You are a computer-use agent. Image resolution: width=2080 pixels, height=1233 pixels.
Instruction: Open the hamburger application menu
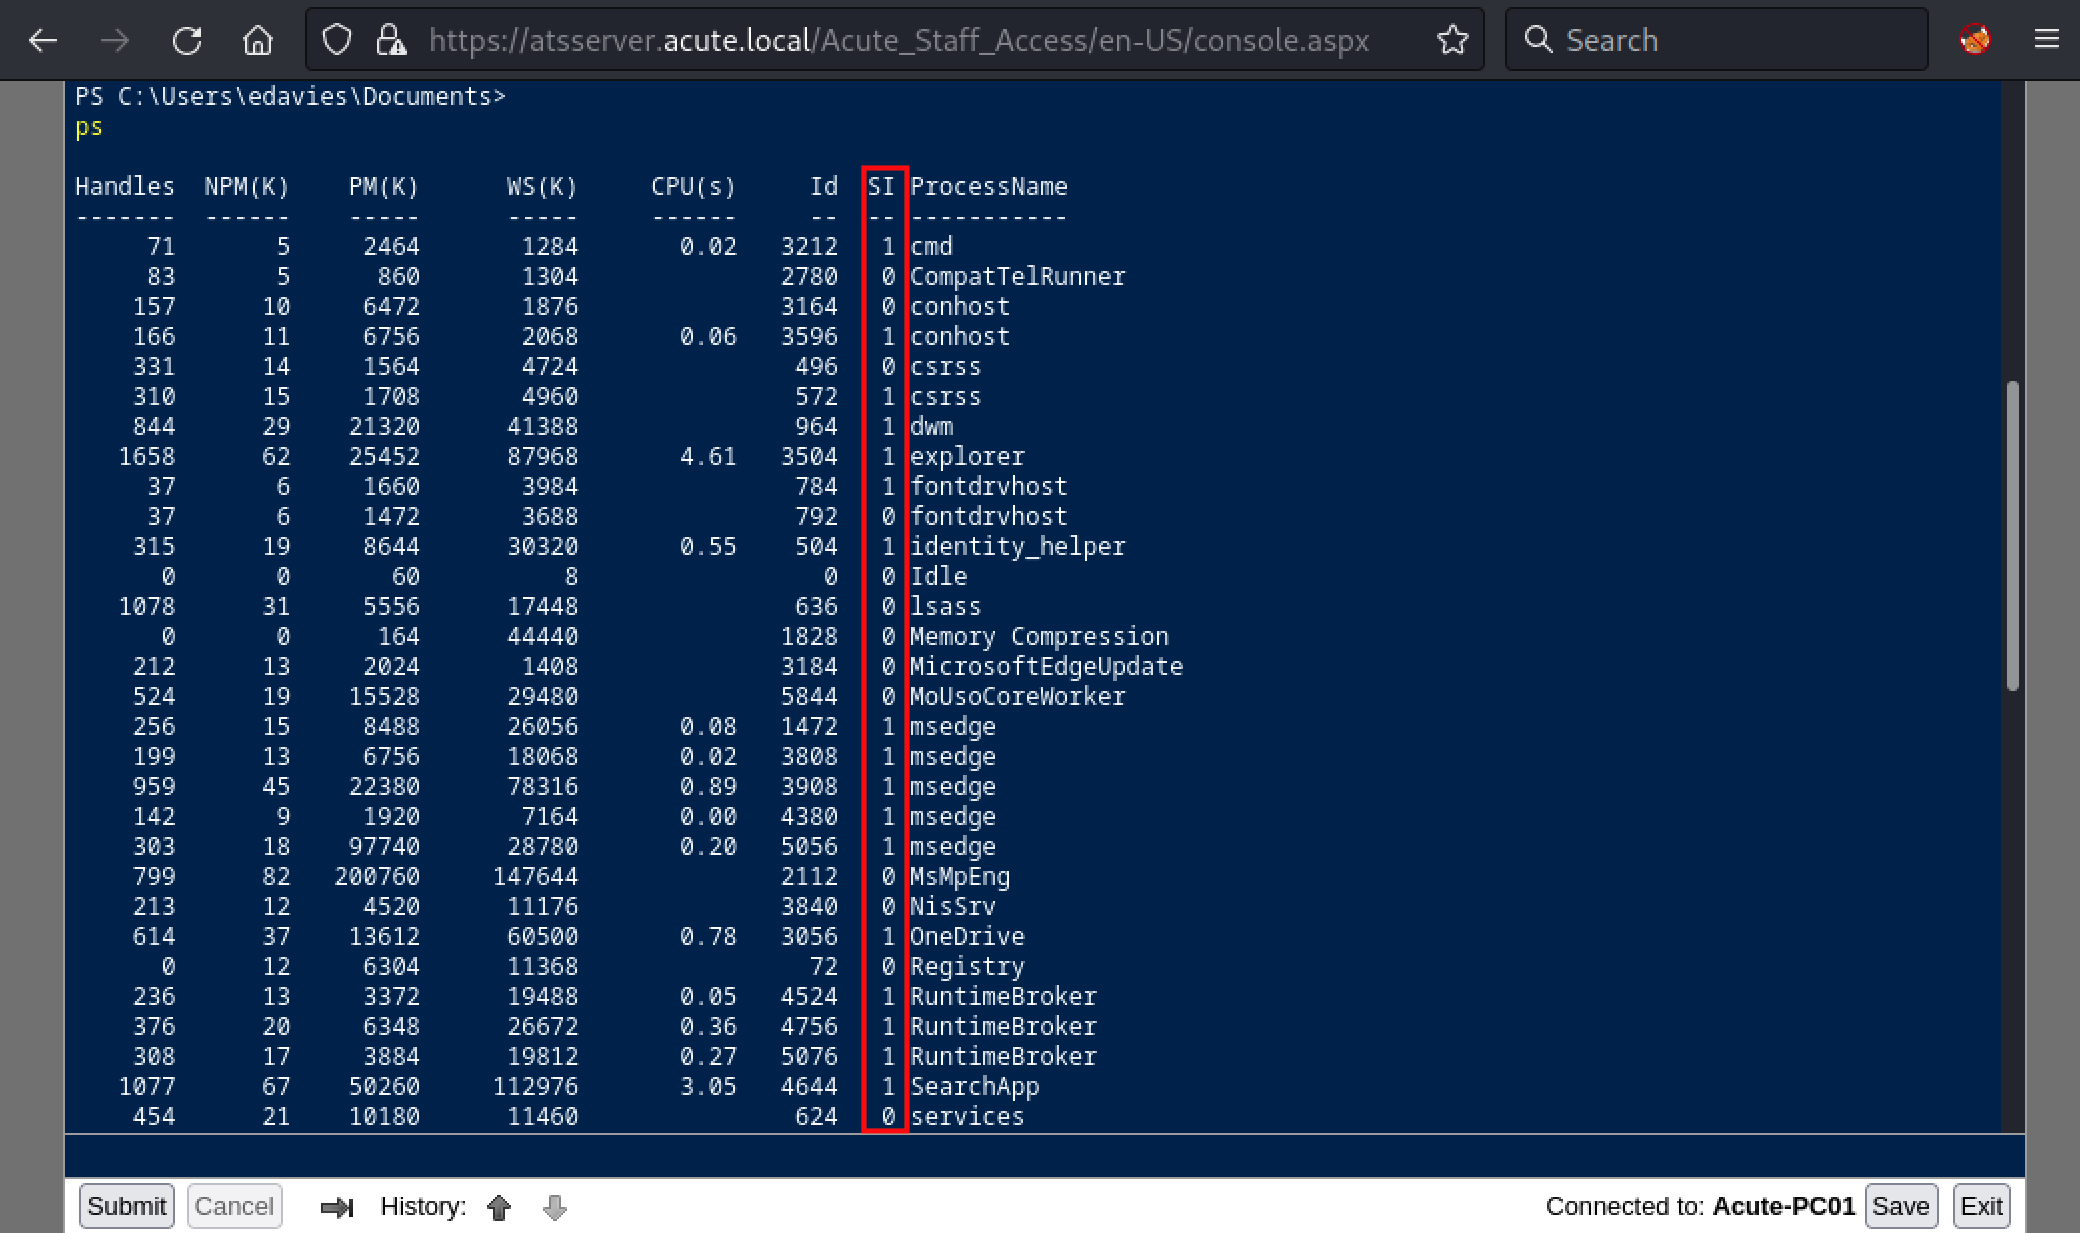[2047, 40]
